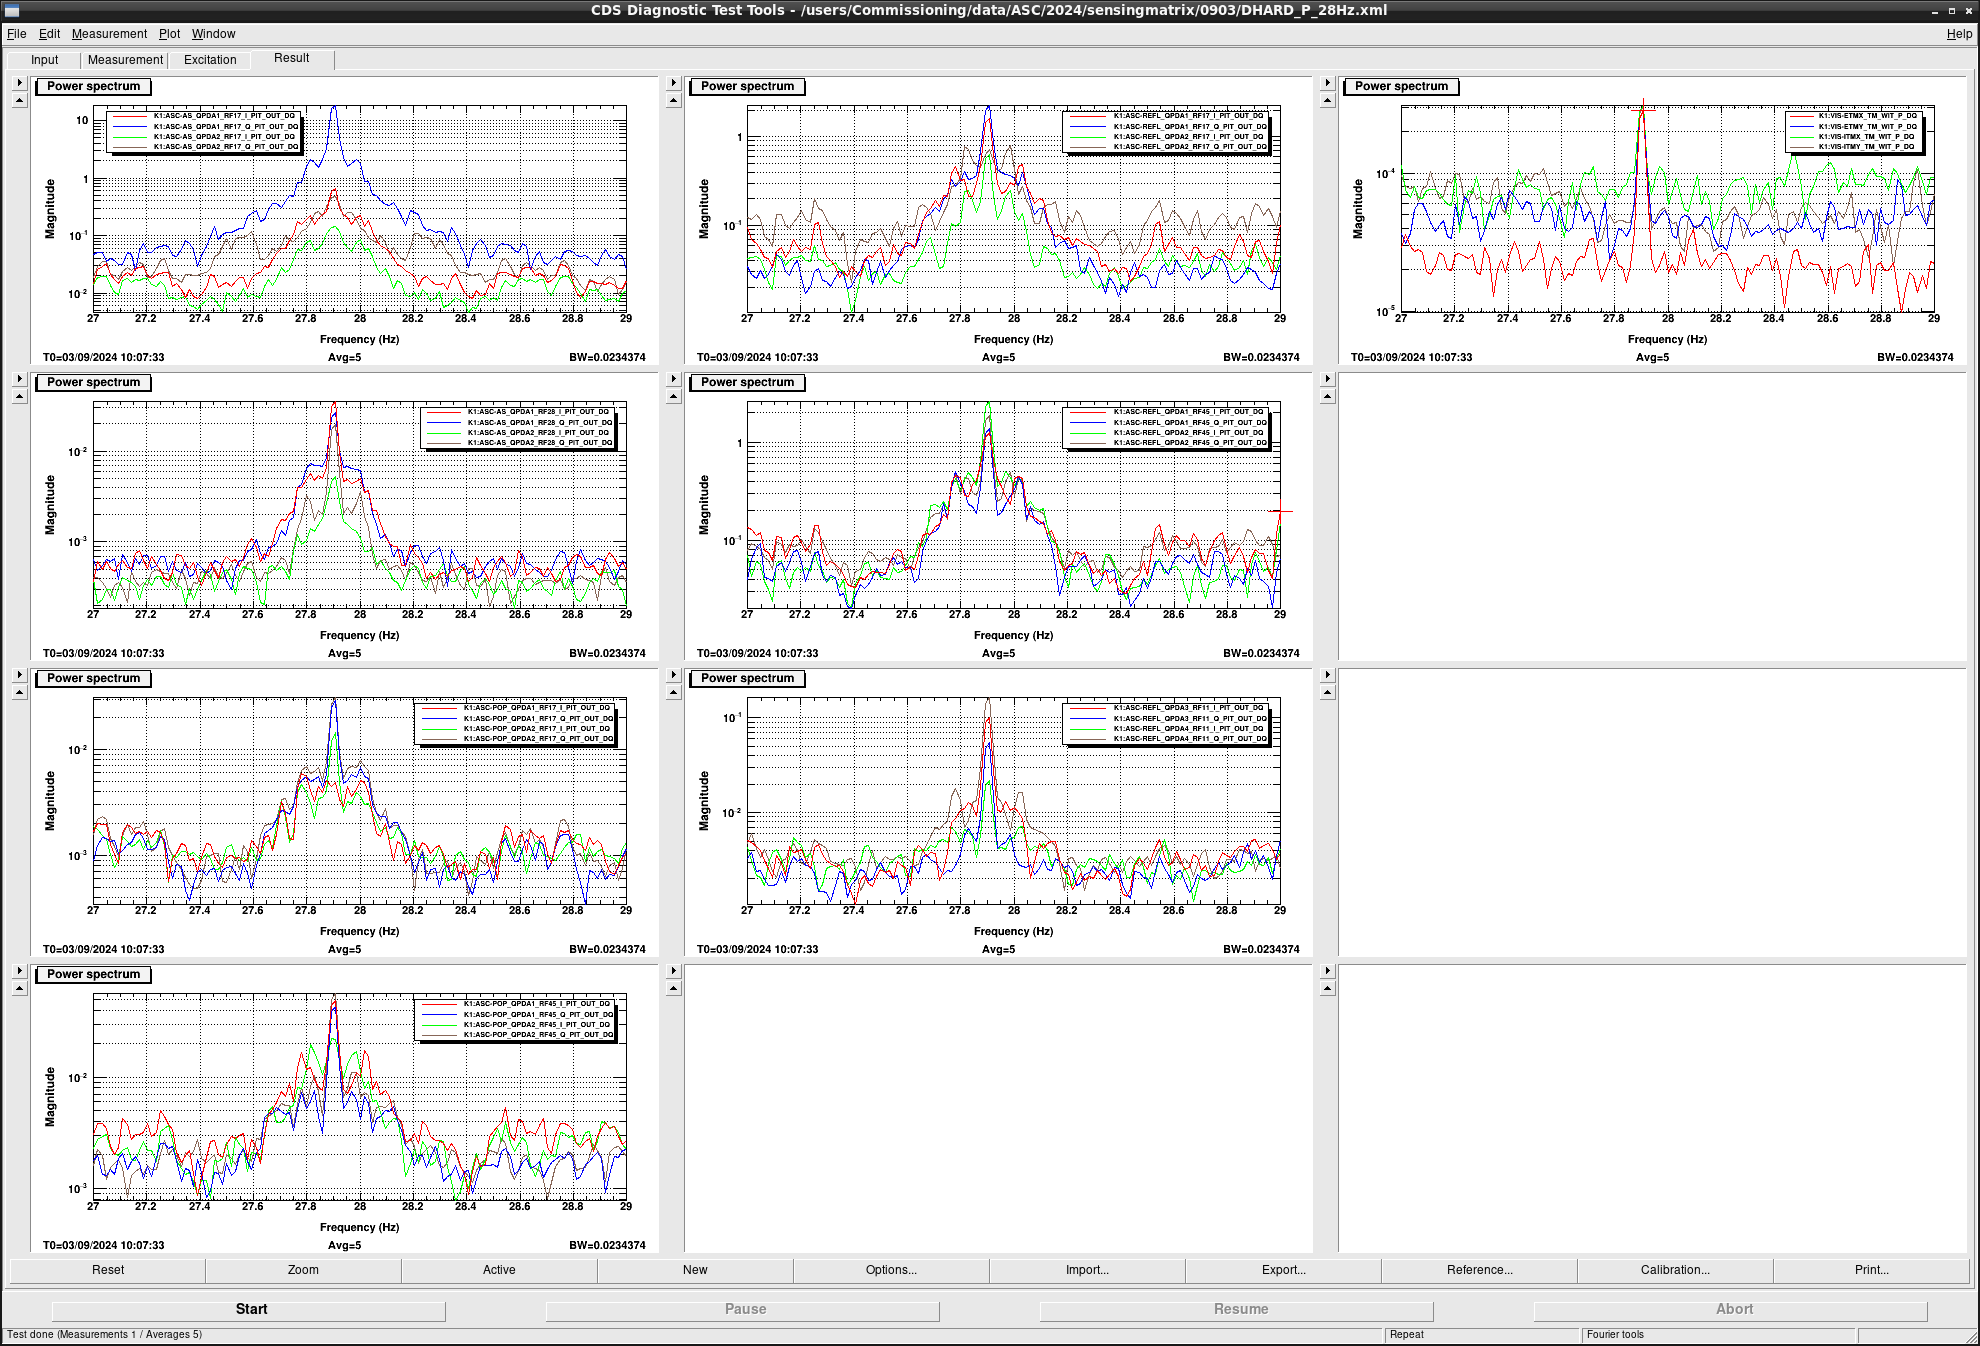Open the Measurement menu in menu bar

(109, 34)
